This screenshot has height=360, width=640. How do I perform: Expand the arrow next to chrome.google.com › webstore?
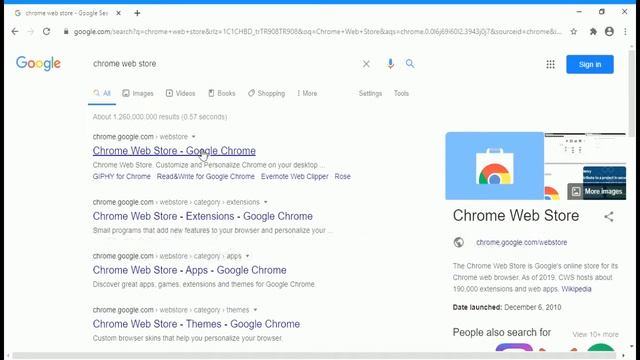tap(193, 137)
